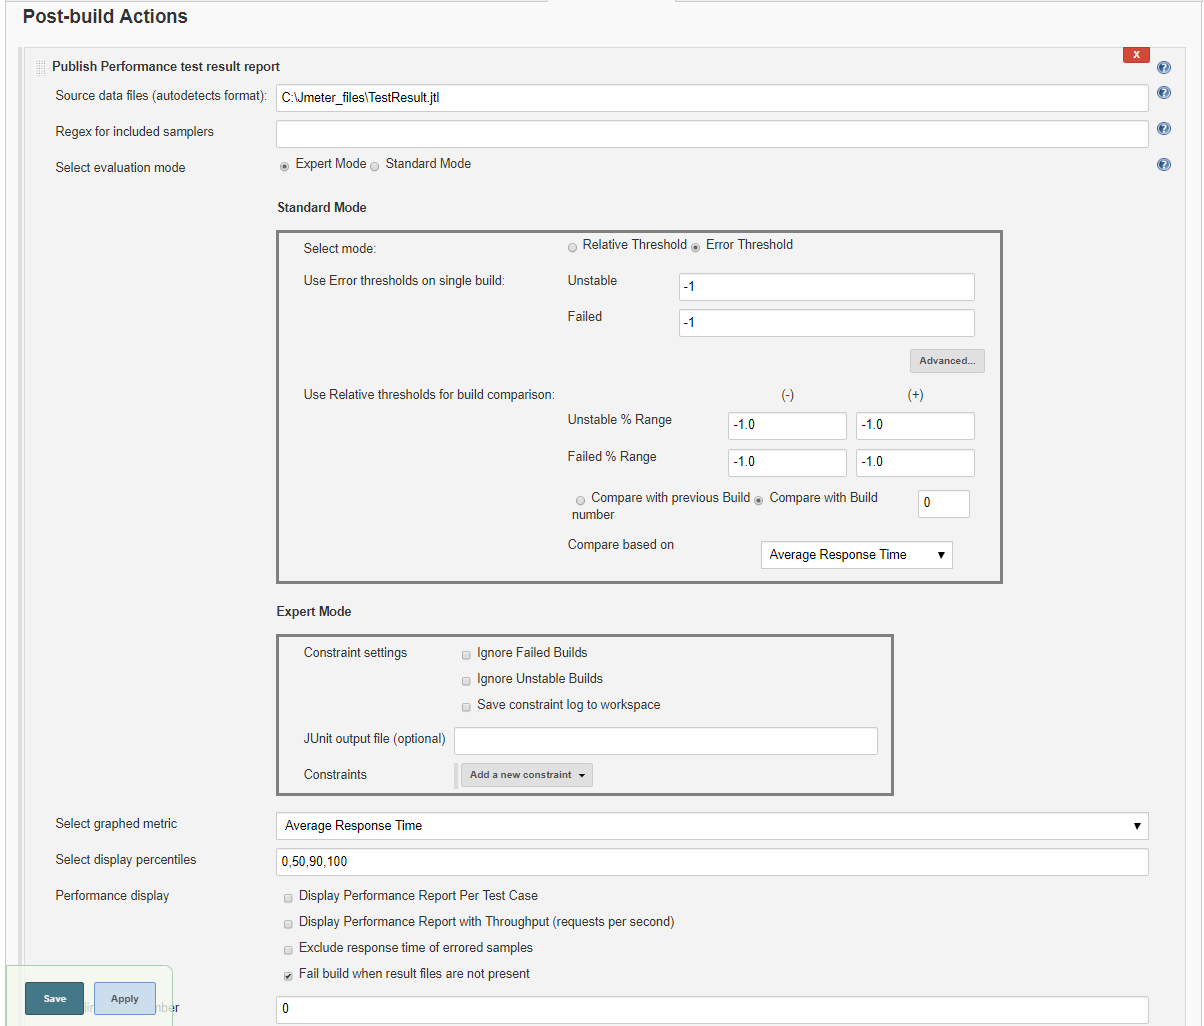1204x1026 pixels.
Task: Uncheck Fail build when result files not present
Action: pyautogui.click(x=288, y=976)
